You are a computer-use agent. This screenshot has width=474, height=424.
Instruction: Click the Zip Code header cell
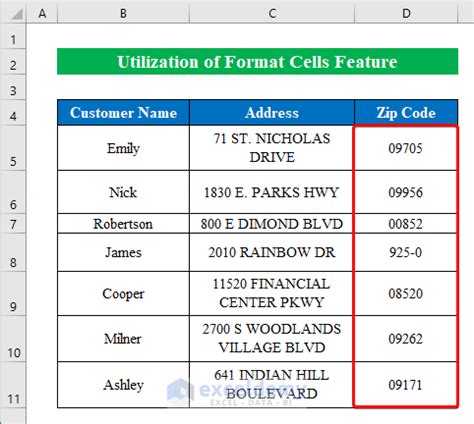[x=406, y=113]
